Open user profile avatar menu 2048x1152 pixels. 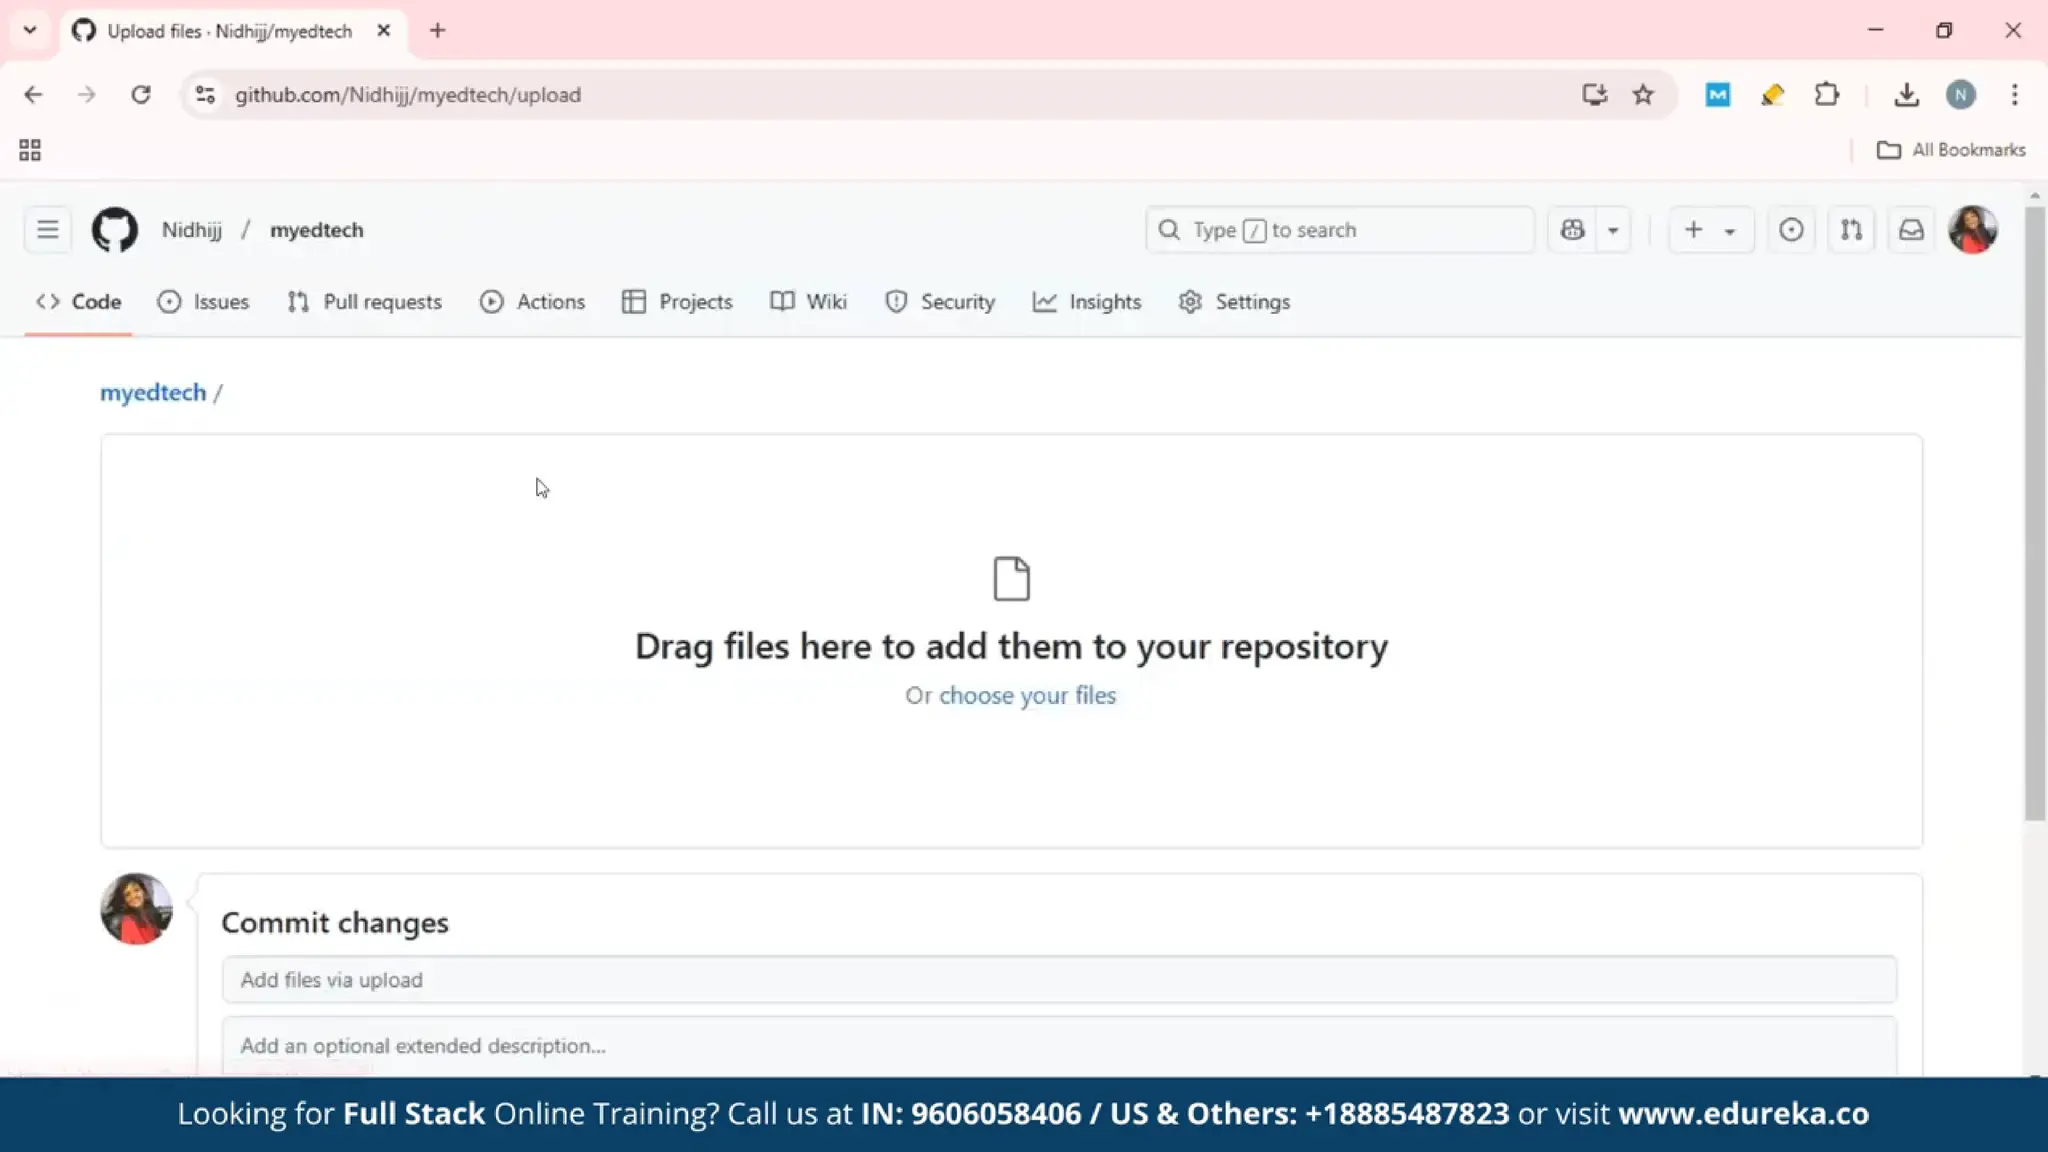tap(1973, 230)
